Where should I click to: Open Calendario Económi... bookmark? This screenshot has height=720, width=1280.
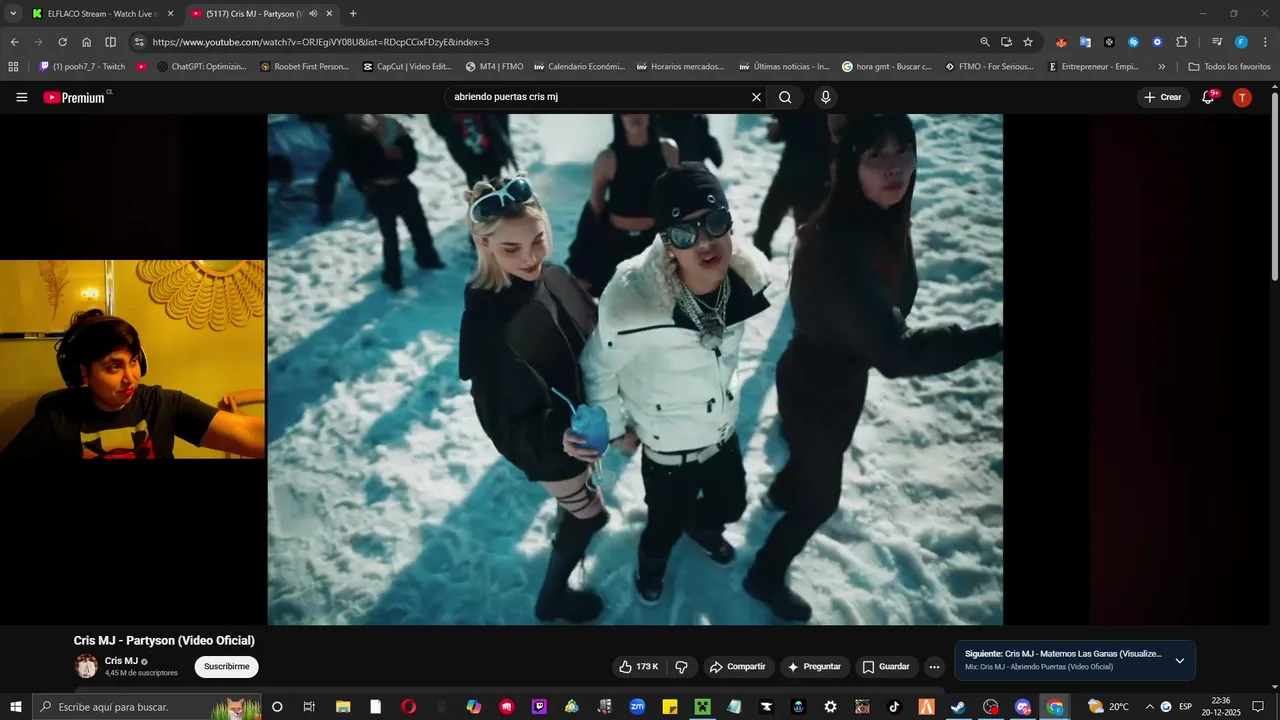click(x=579, y=67)
